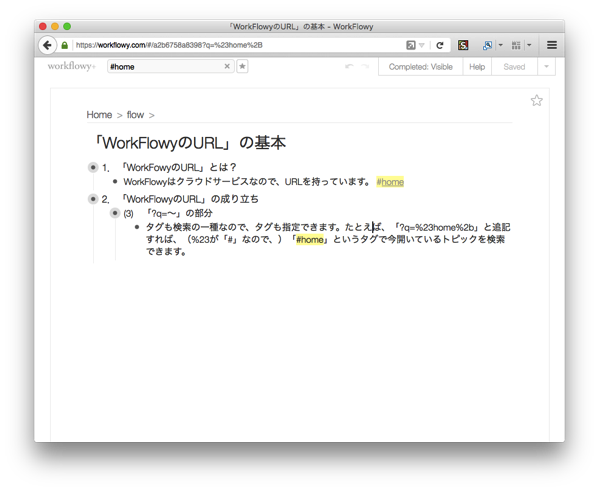The width and height of the screenshot is (599, 491).
Task: Click bullet of WorkFlowyはクラウドサービス item
Action: (x=115, y=181)
